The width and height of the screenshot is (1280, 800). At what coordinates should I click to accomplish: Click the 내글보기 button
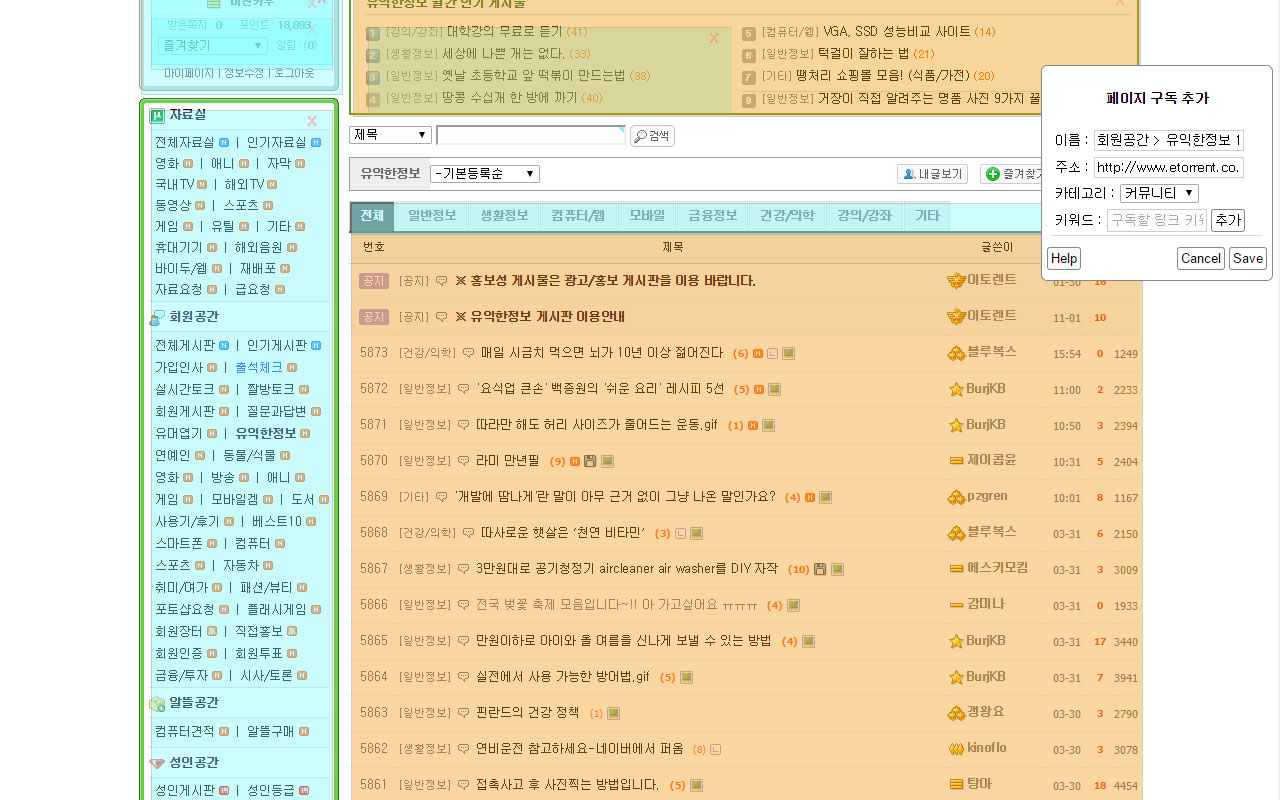(x=933, y=174)
